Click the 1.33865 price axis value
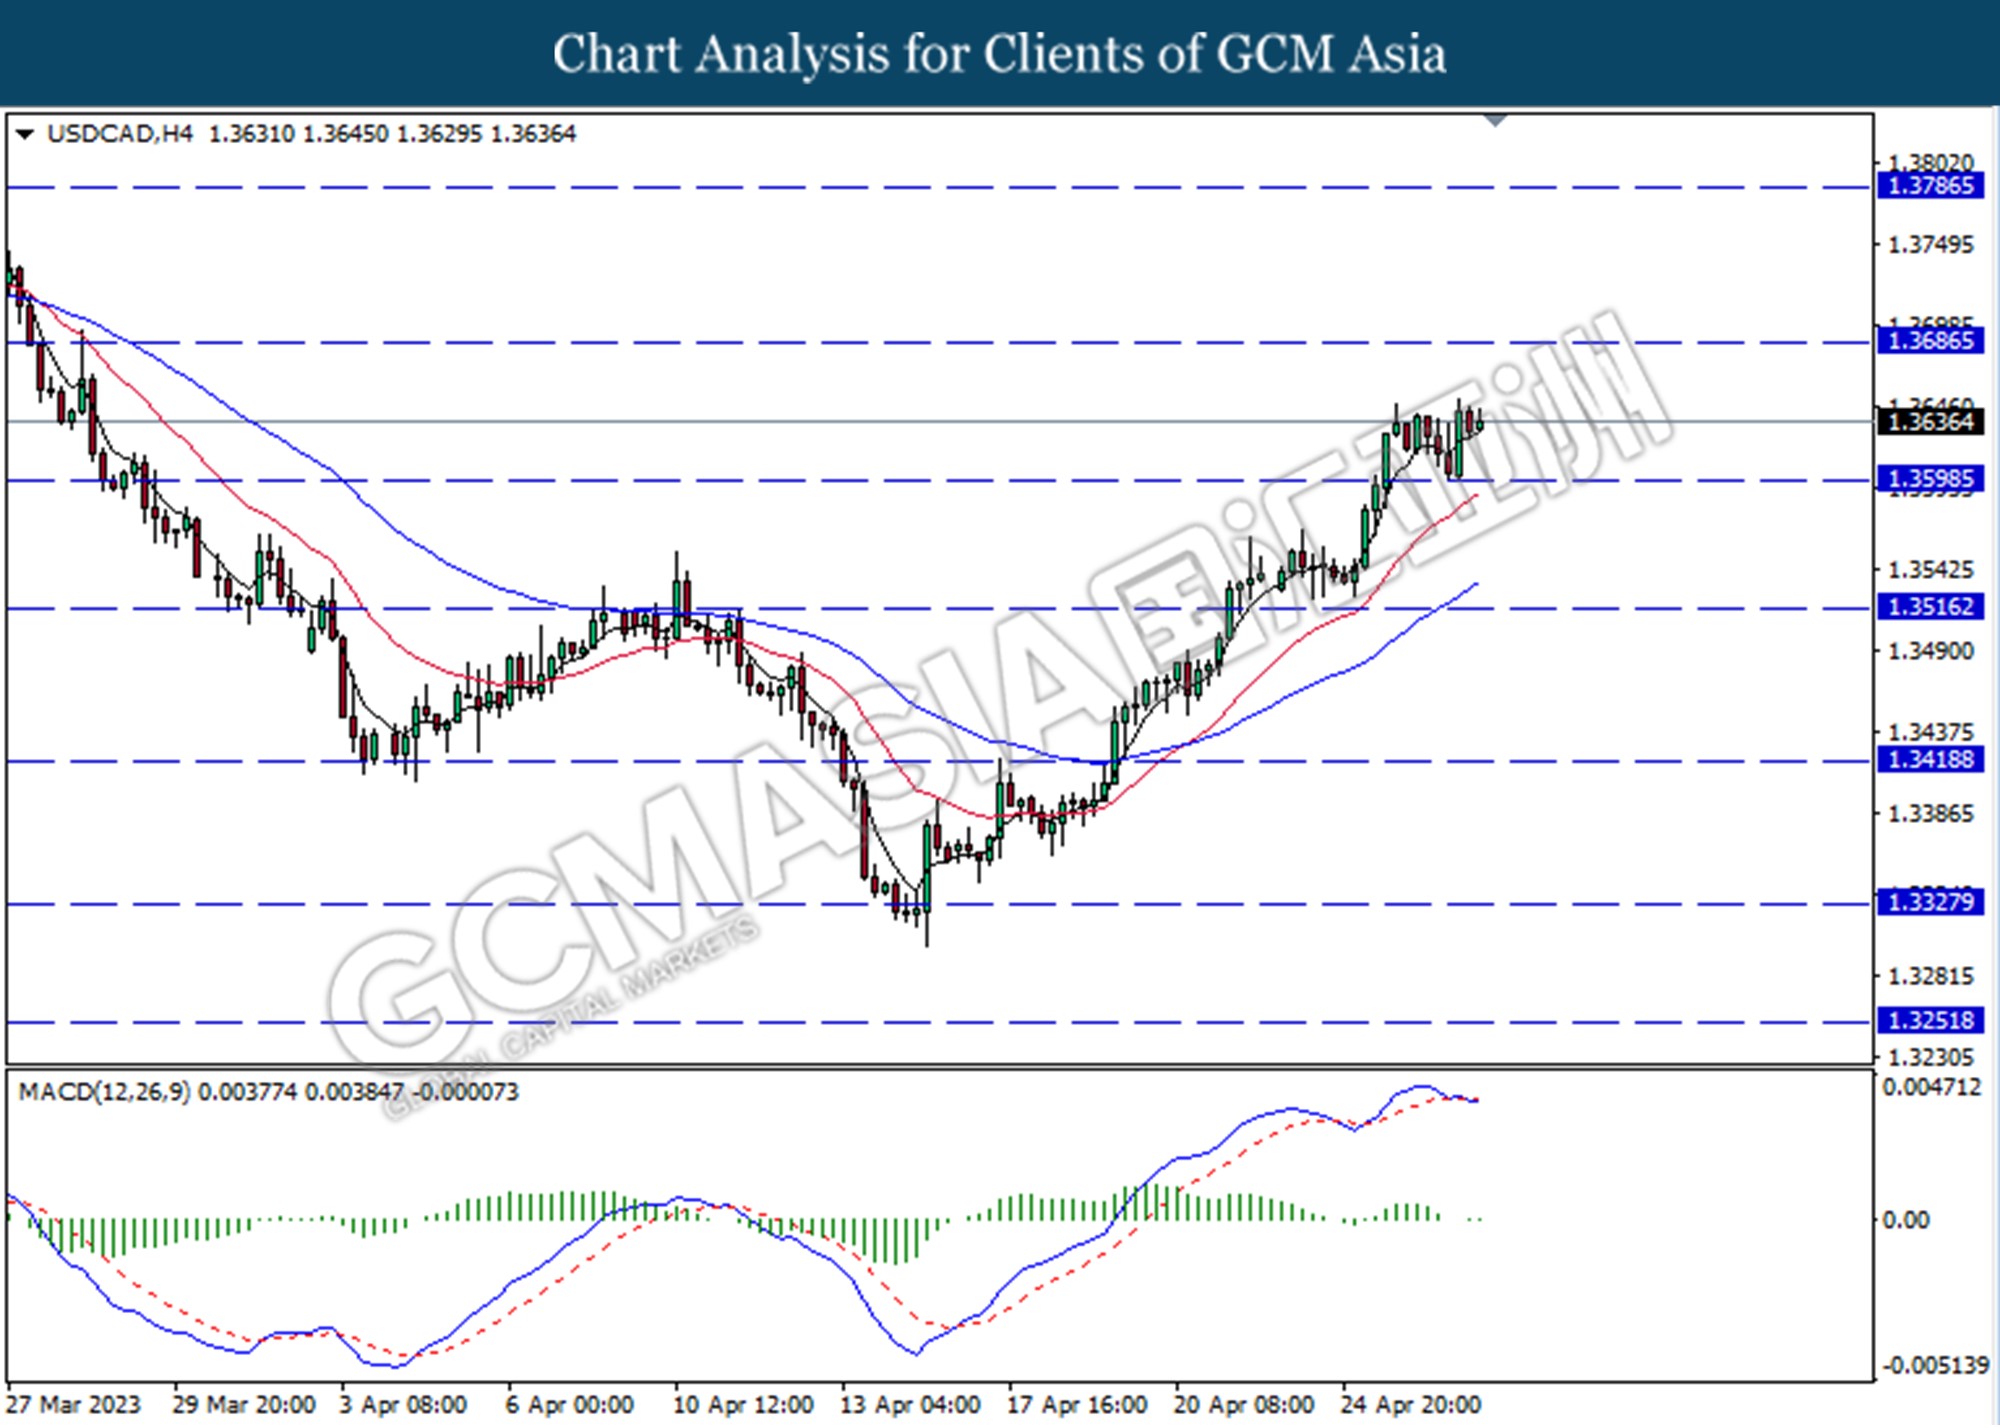 [x=1931, y=814]
